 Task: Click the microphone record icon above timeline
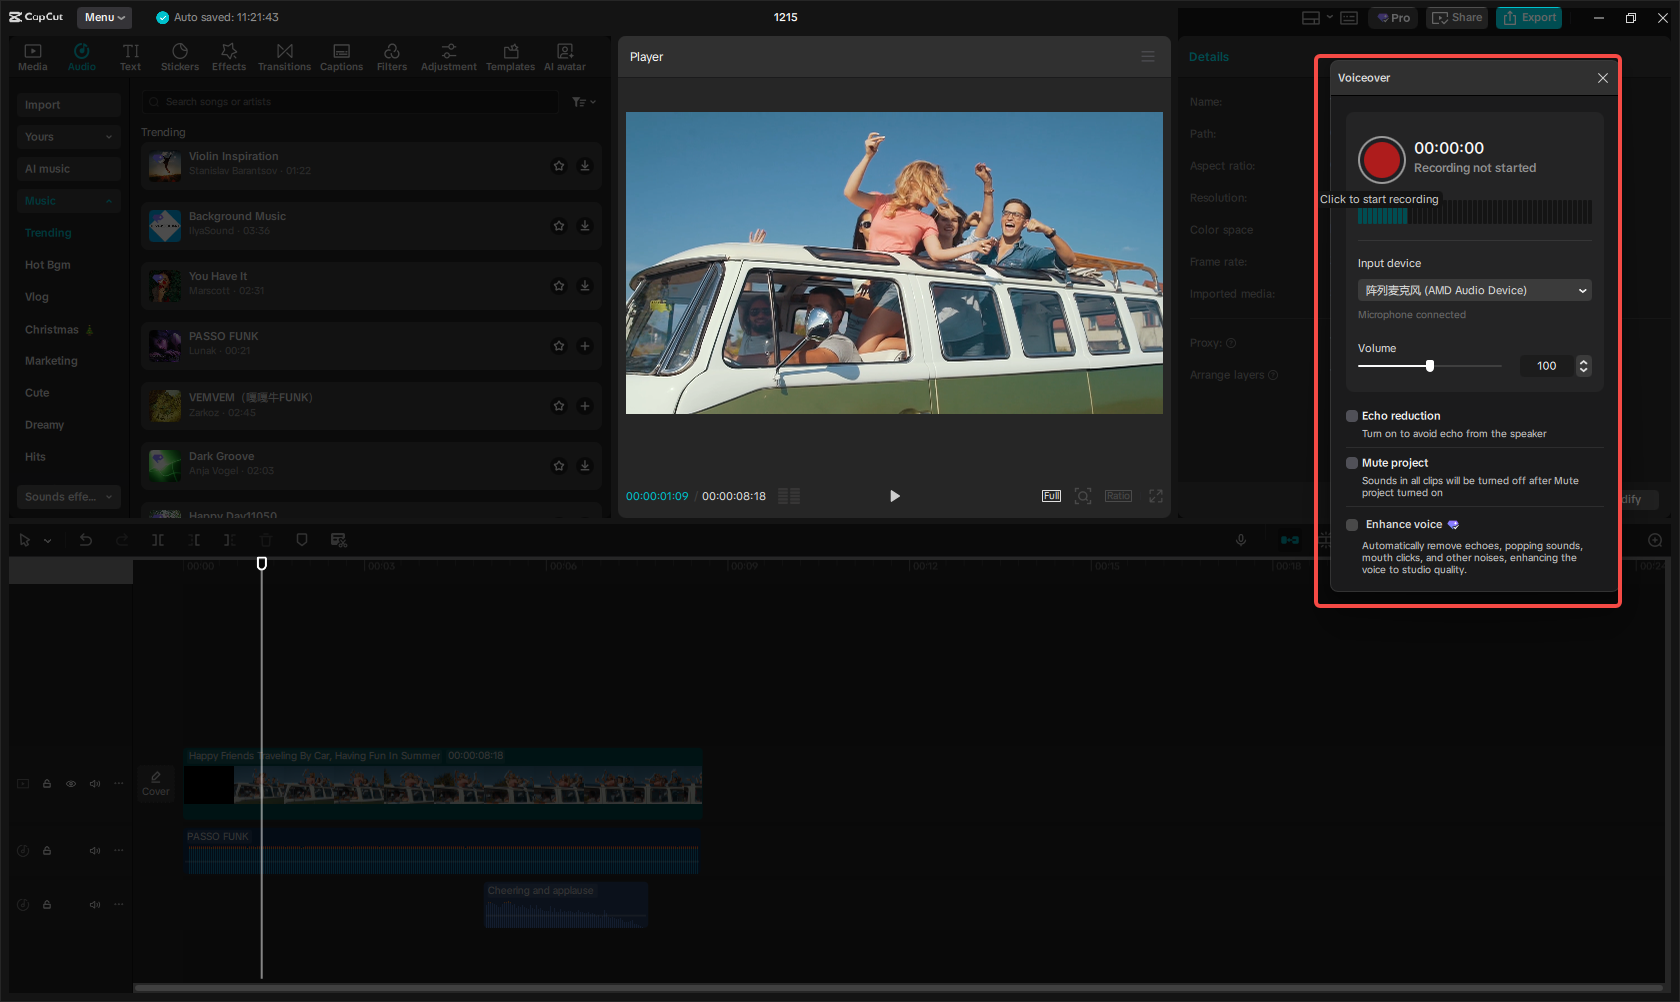1240,540
